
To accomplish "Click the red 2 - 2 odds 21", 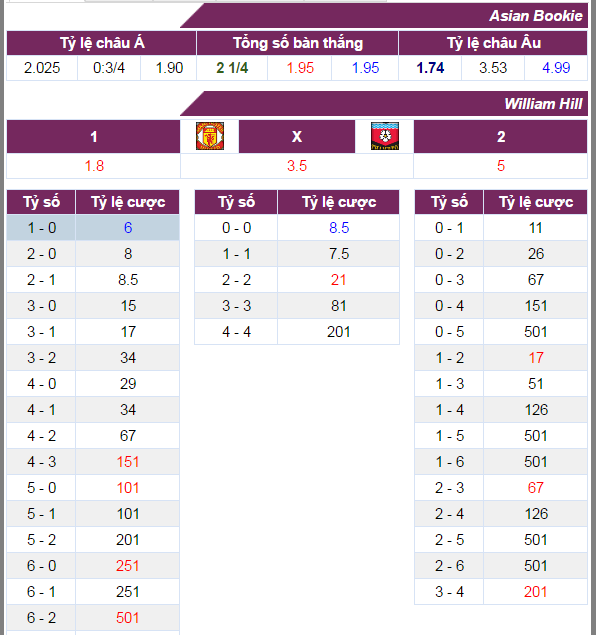I will point(338,280).
